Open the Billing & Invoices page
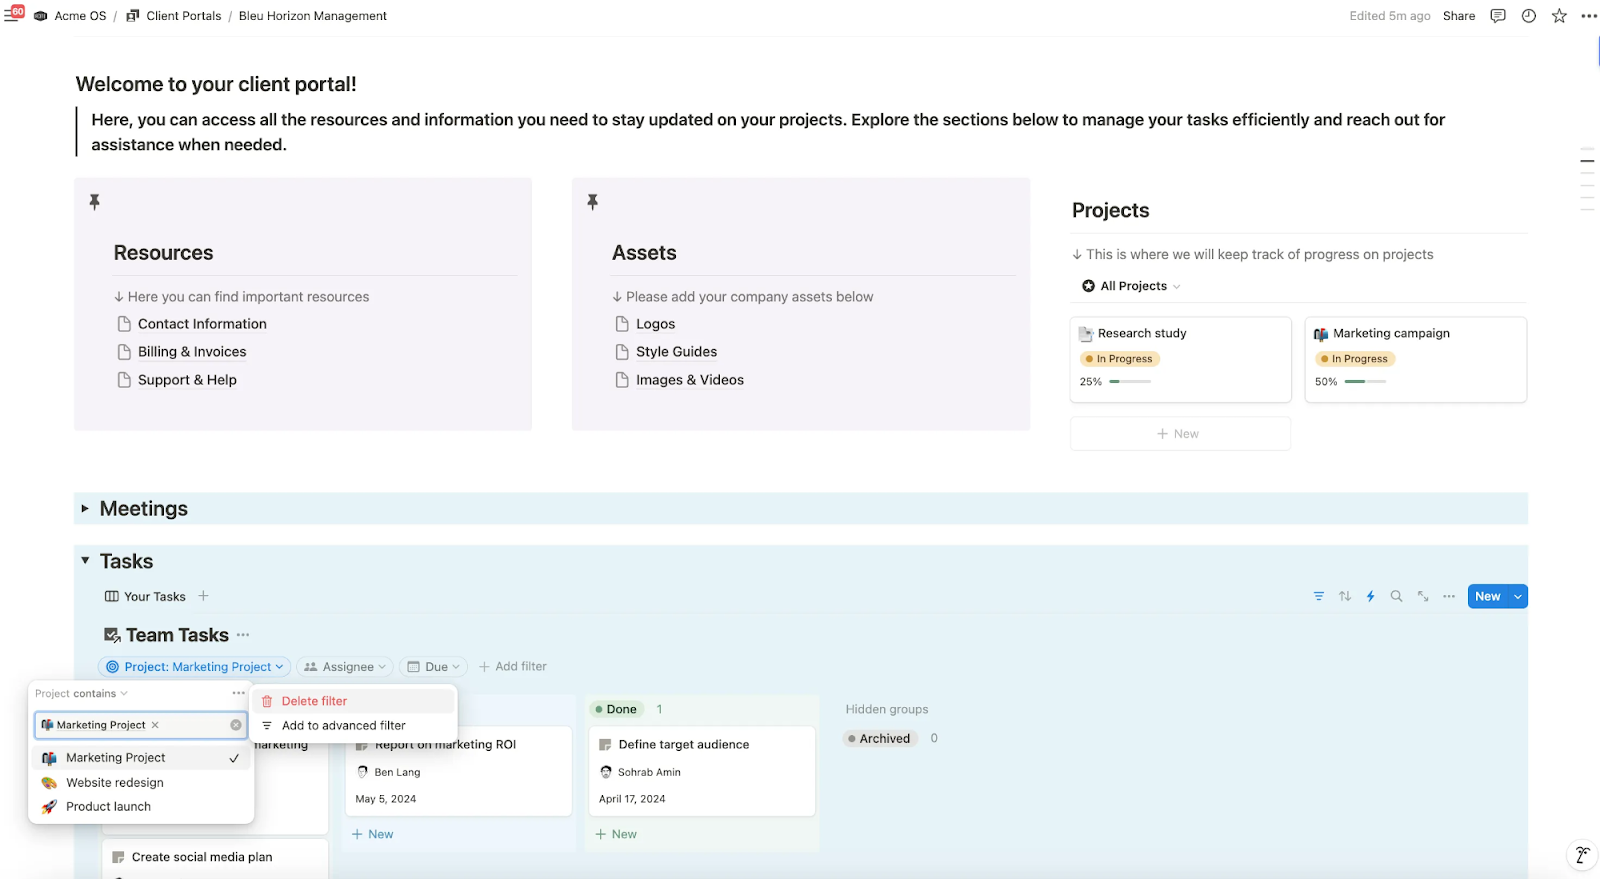Viewport: 1600px width, 879px height. [x=182, y=352]
